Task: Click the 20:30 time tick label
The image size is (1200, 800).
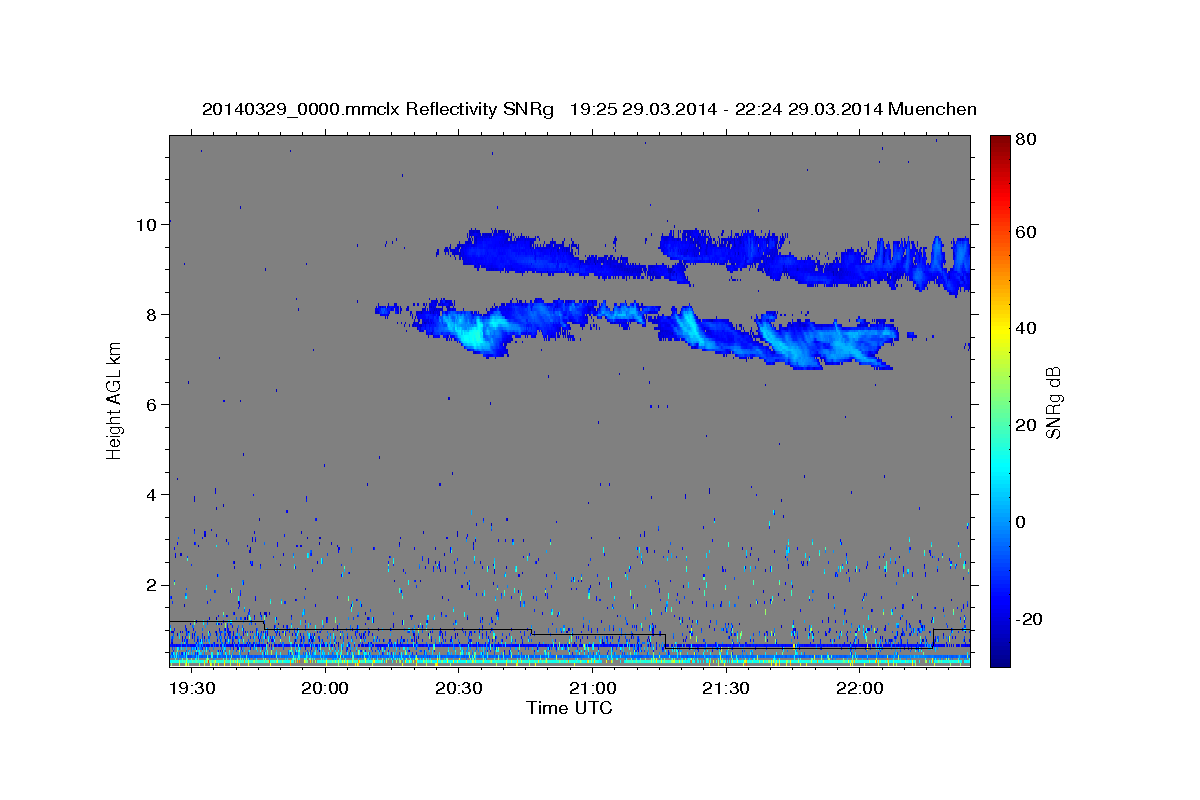Action: coord(458,689)
